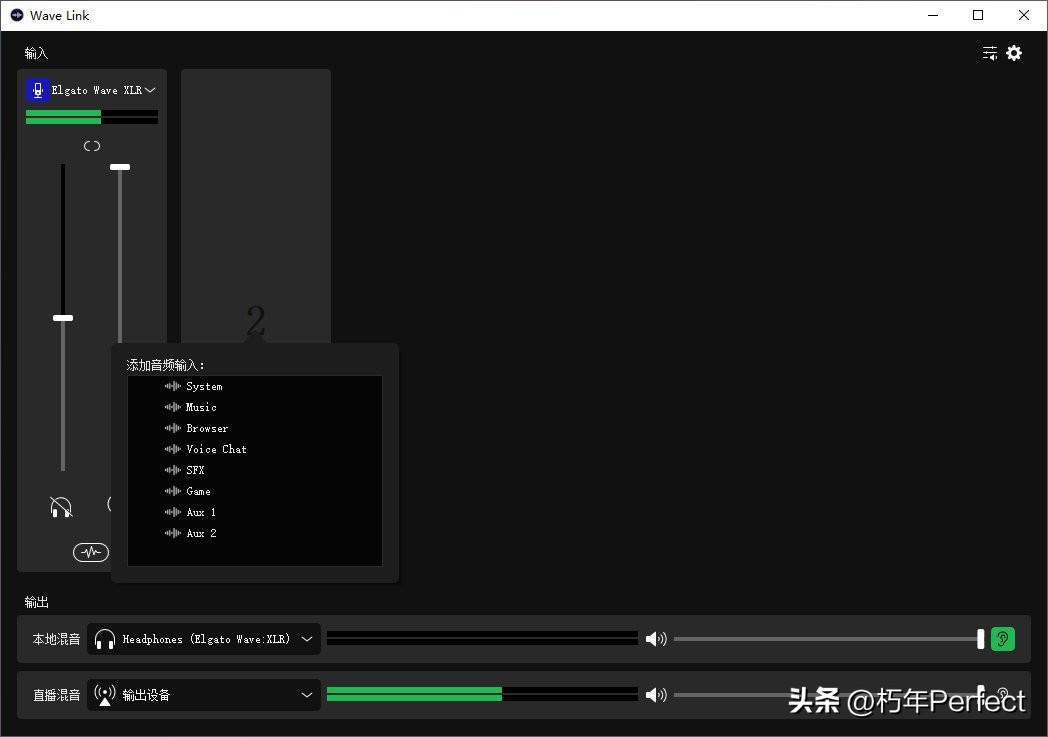
Task: Click the output mixer icon beside the settings gear
Action: click(x=989, y=53)
